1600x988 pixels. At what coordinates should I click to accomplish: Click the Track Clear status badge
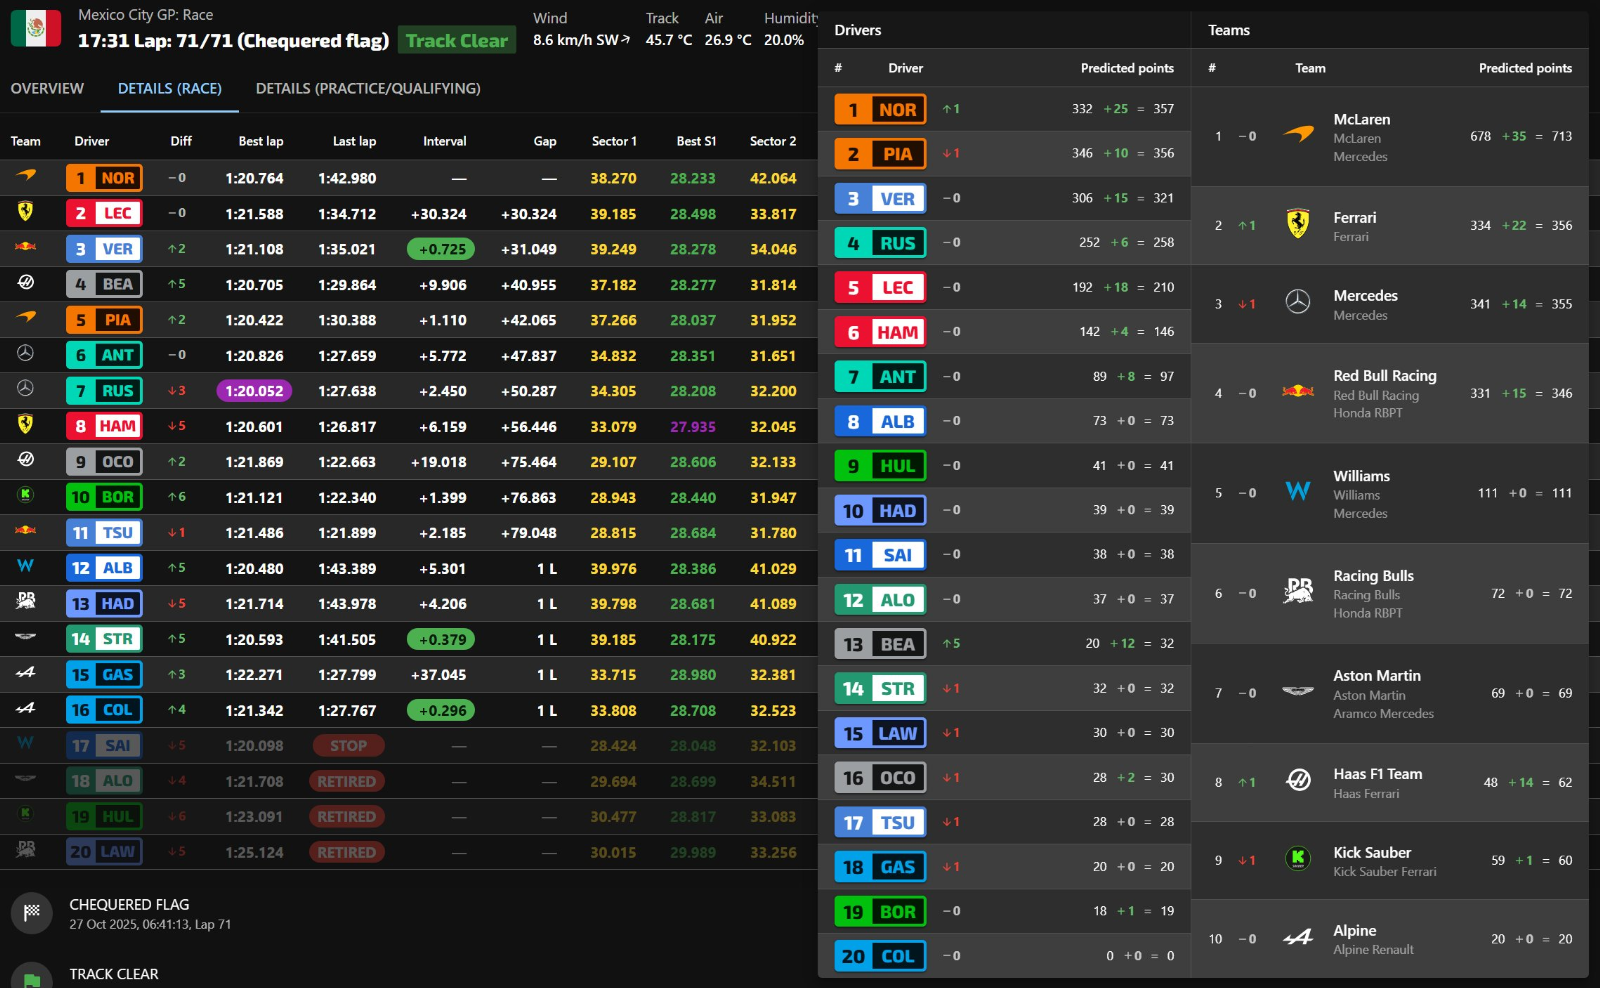tap(457, 41)
